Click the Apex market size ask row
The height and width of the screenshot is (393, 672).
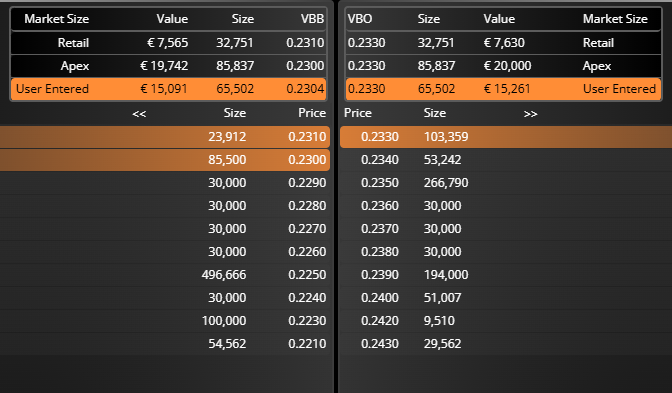coord(503,66)
